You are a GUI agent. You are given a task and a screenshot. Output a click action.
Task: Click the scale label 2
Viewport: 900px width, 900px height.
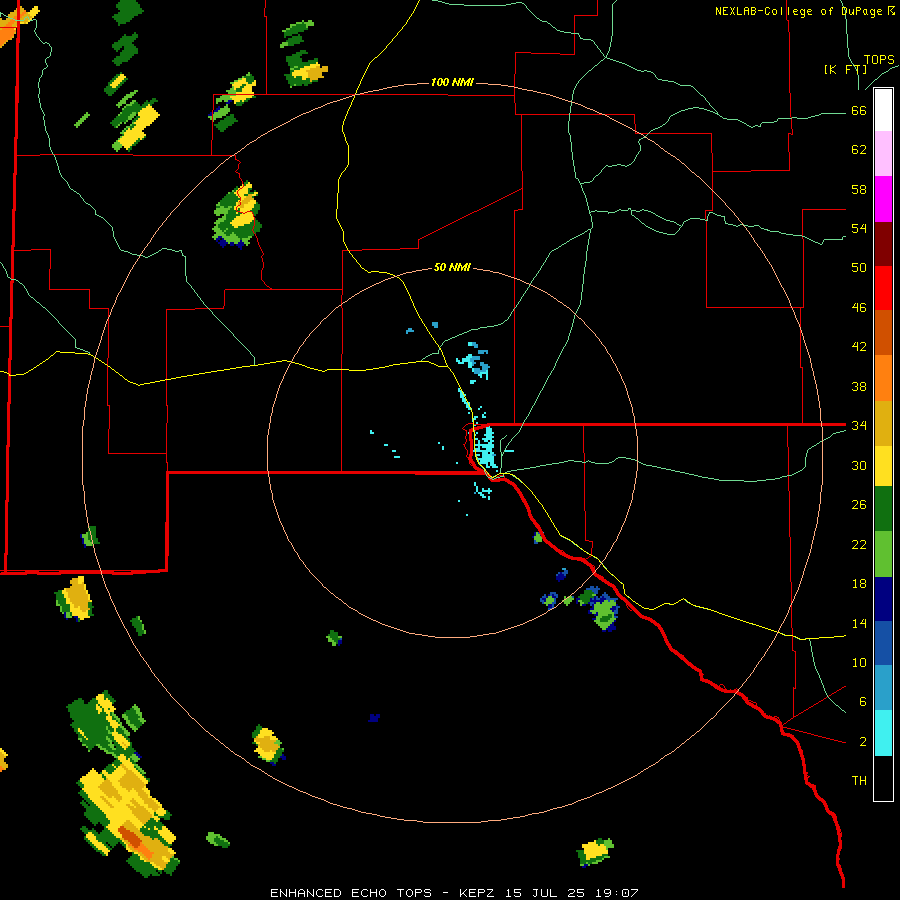(x=862, y=742)
